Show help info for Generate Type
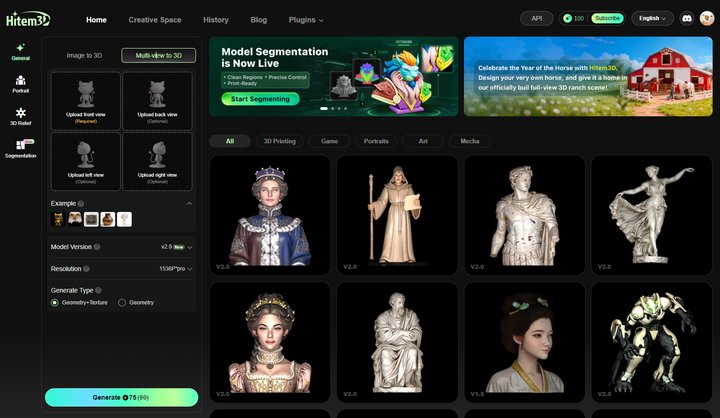The height and width of the screenshot is (418, 720). [98, 290]
